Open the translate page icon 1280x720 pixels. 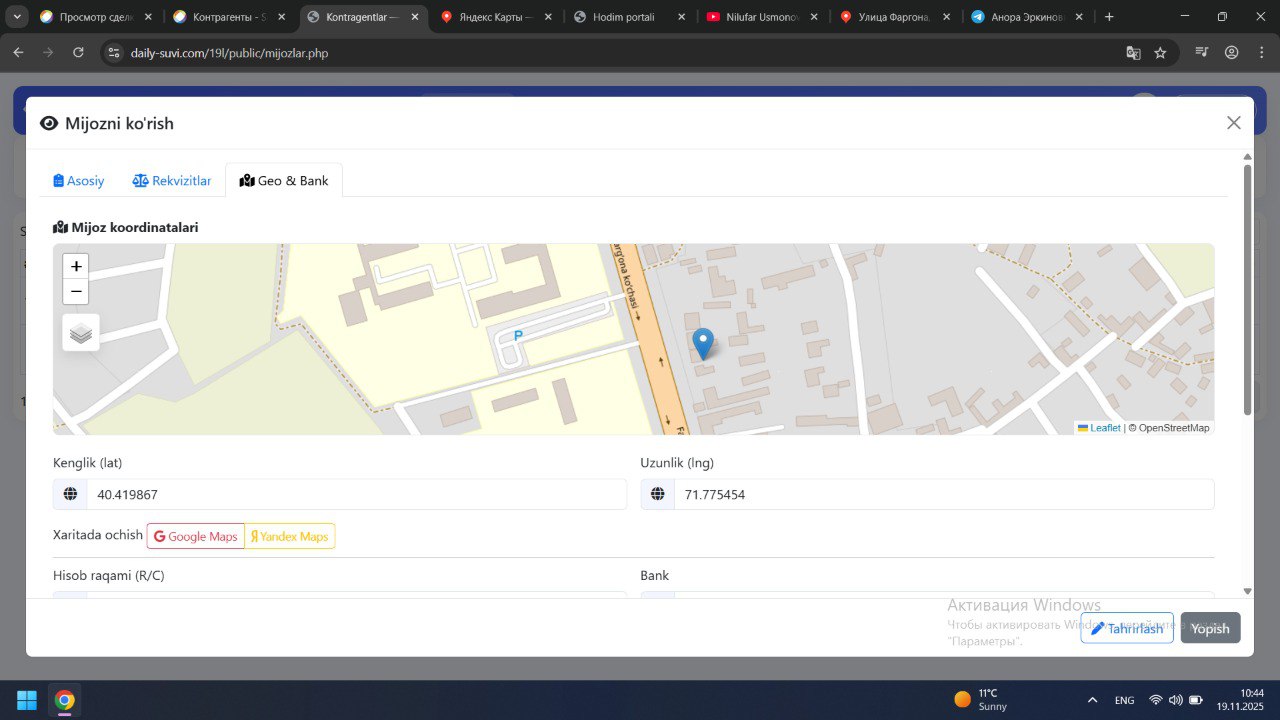pyautogui.click(x=1133, y=52)
